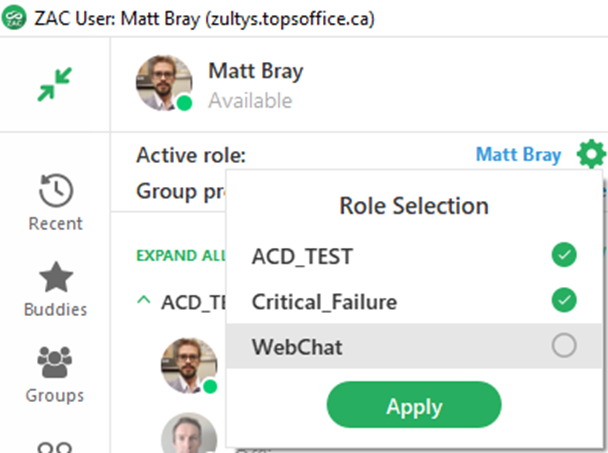
Task: Enable the WebChat role circle
Action: 564,346
